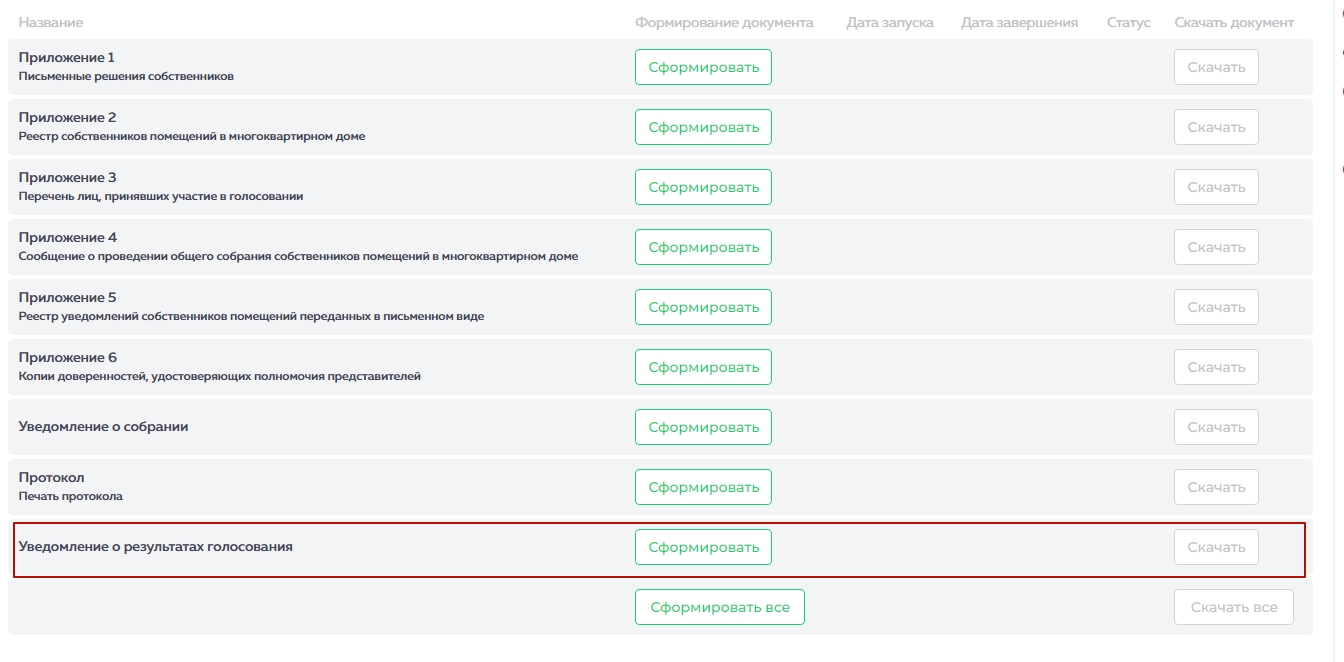Generate Приложение 4 meeting announcement document
The image size is (1344, 662).
[x=703, y=247]
